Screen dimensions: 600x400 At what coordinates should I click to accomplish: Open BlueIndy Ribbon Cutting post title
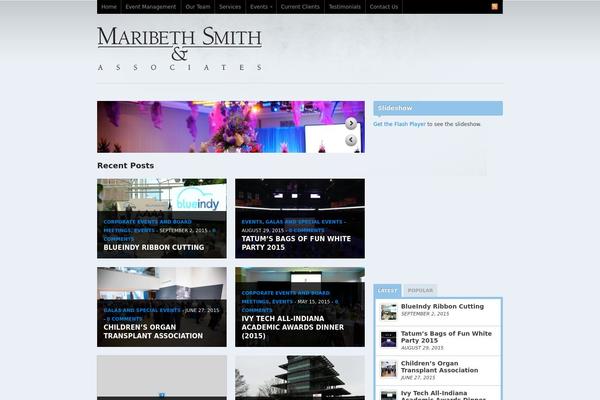154,248
